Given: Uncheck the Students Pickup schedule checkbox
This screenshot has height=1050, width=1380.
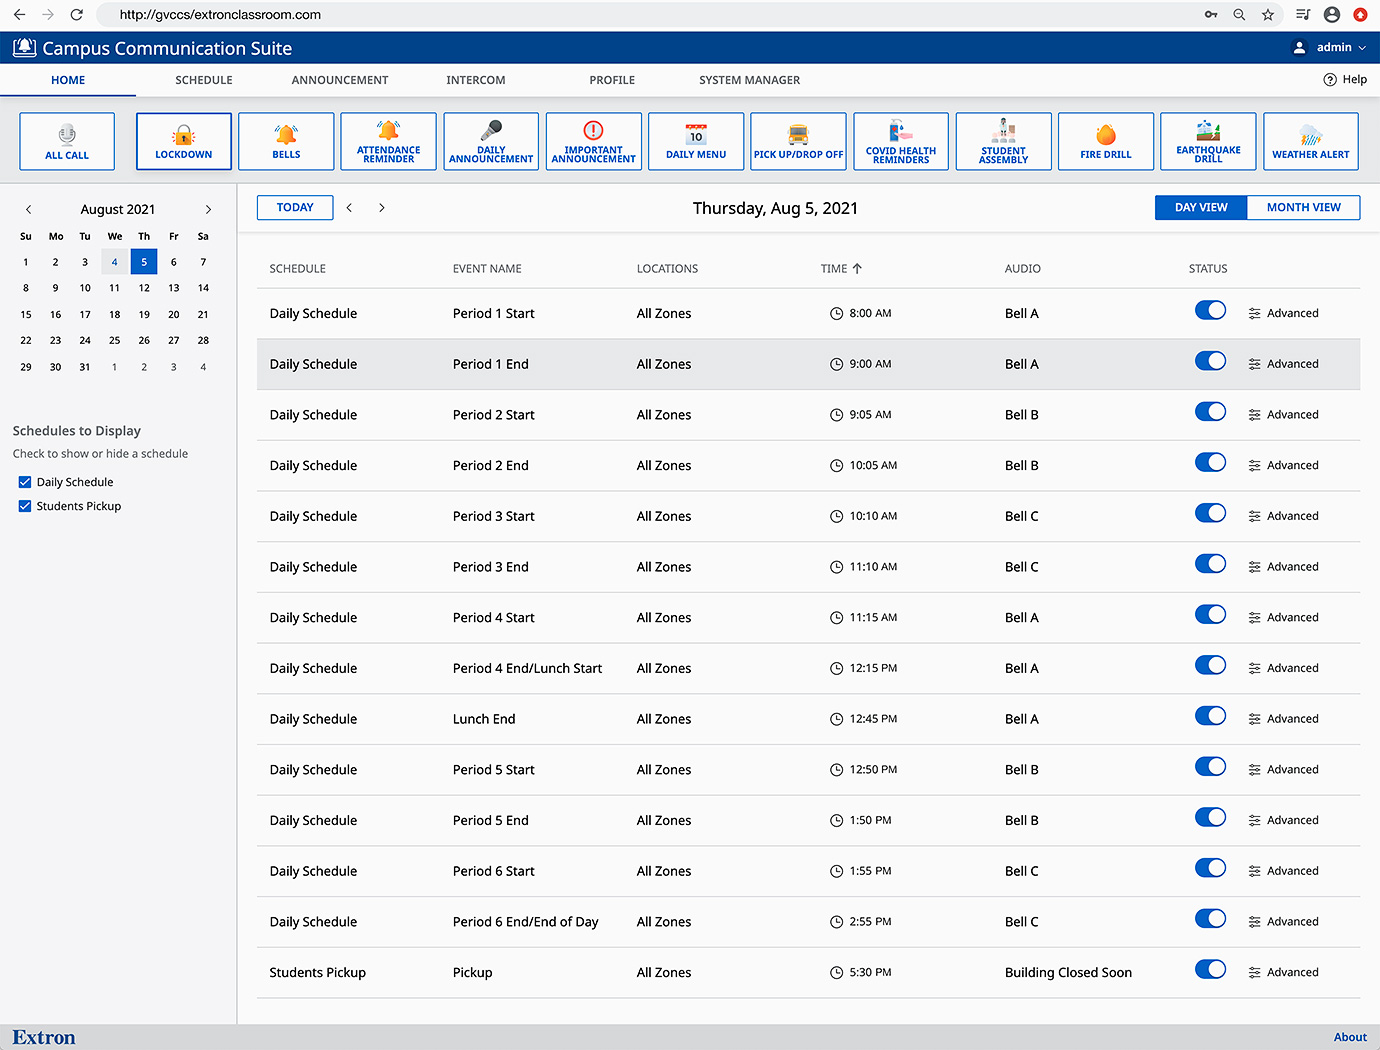Looking at the screenshot, I should tap(24, 506).
